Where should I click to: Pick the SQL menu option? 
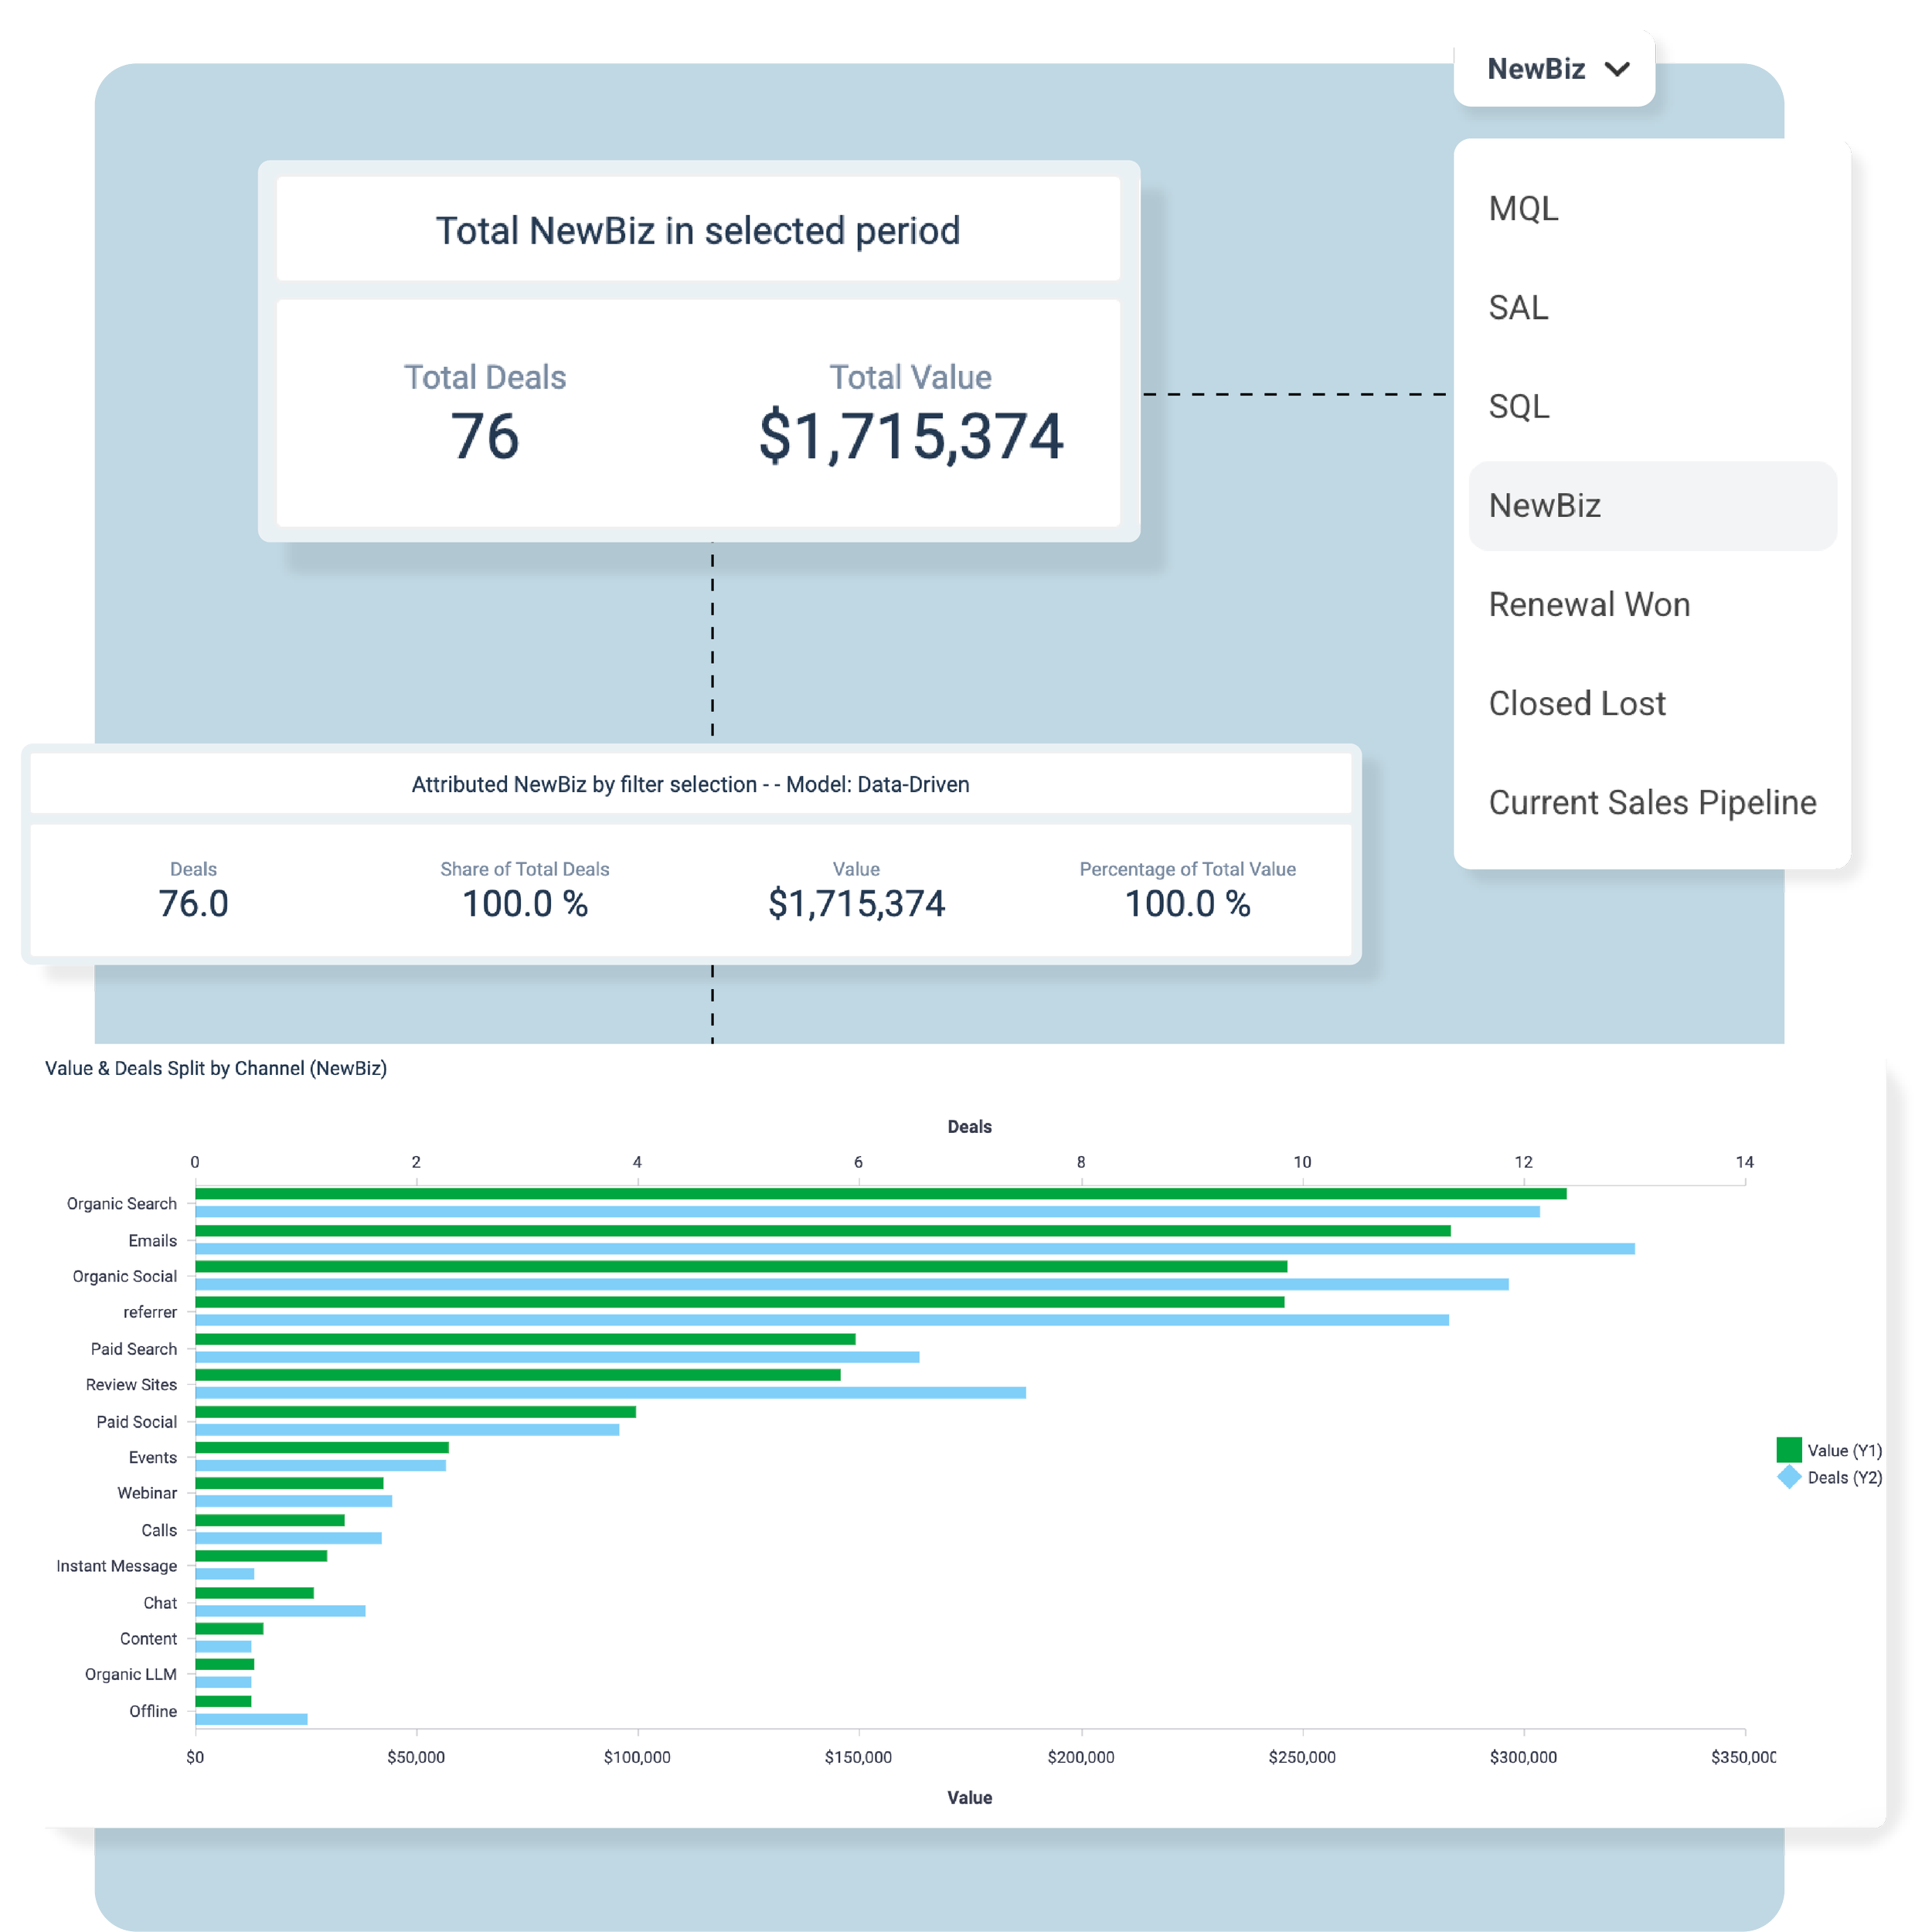pyautogui.click(x=1519, y=407)
